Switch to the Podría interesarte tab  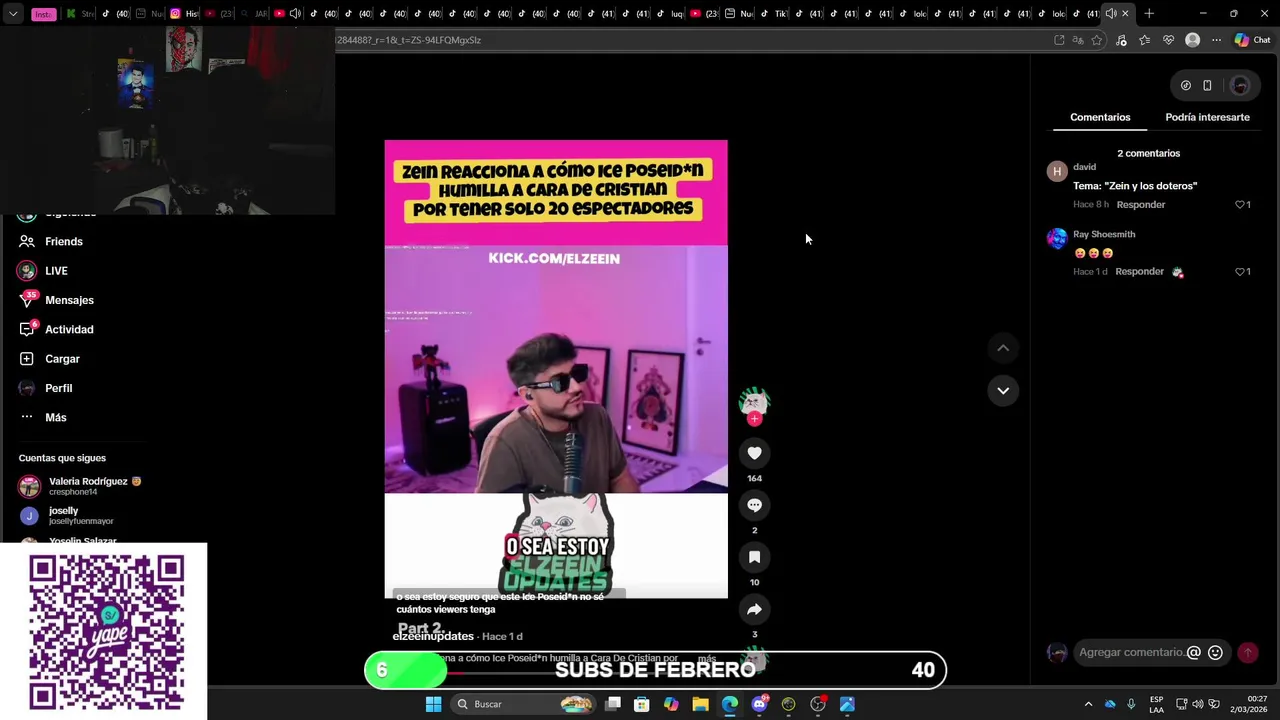coord(1207,117)
